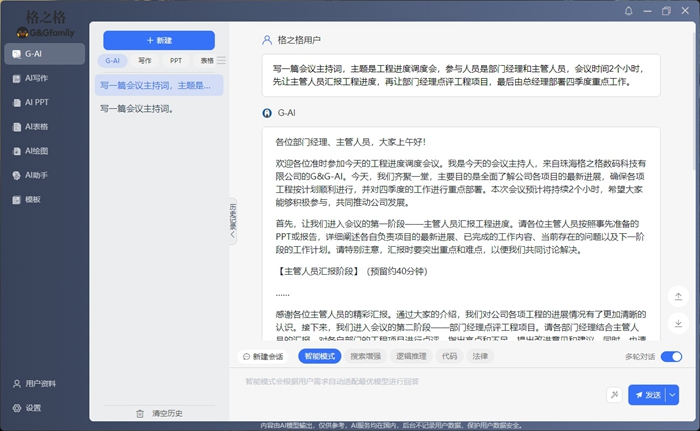Open AI写作 from the left sidebar

tap(38, 77)
